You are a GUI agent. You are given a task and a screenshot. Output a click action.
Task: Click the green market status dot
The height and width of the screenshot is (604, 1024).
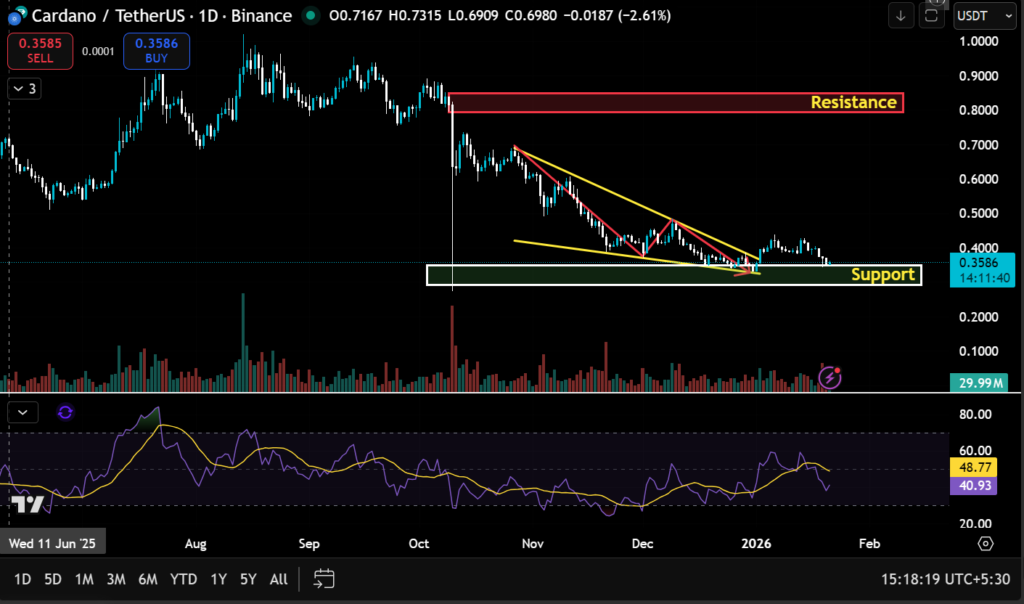coord(311,16)
